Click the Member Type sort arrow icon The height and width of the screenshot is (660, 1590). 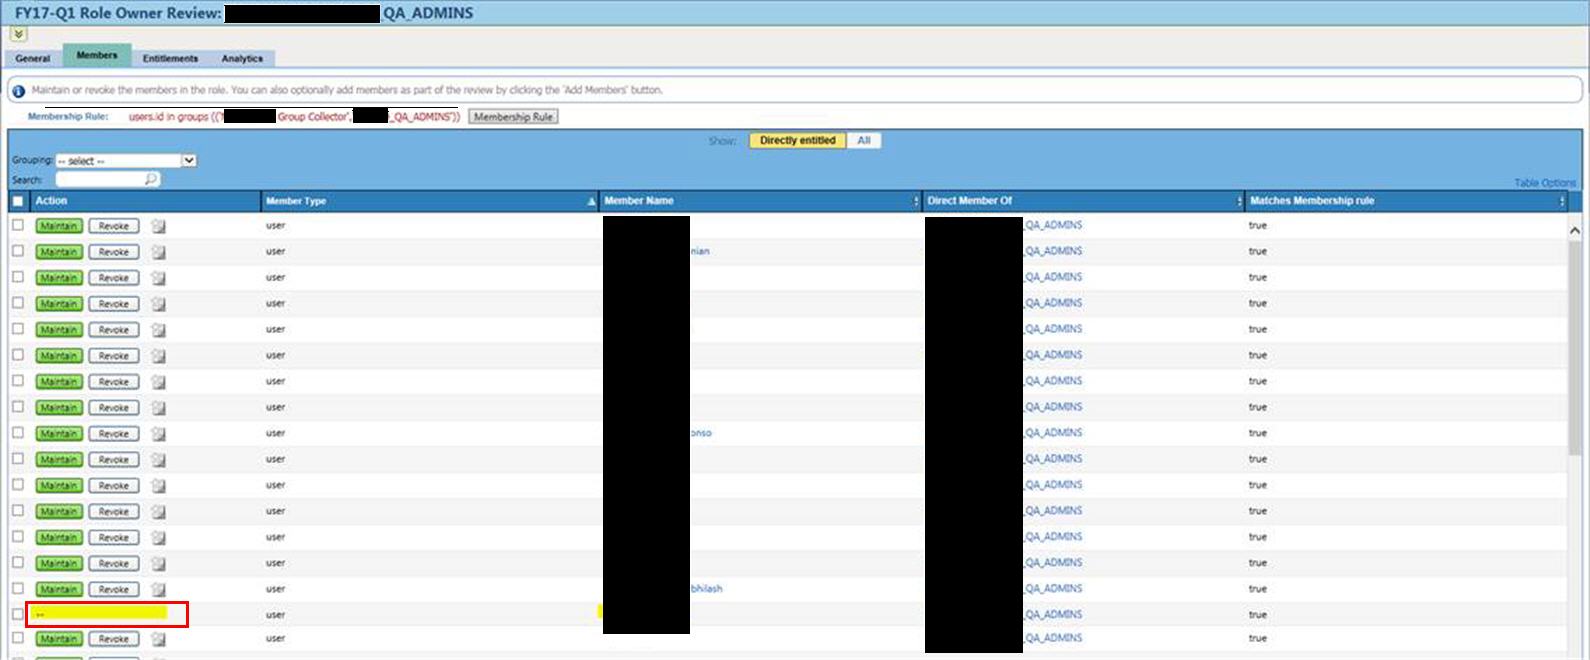click(591, 202)
